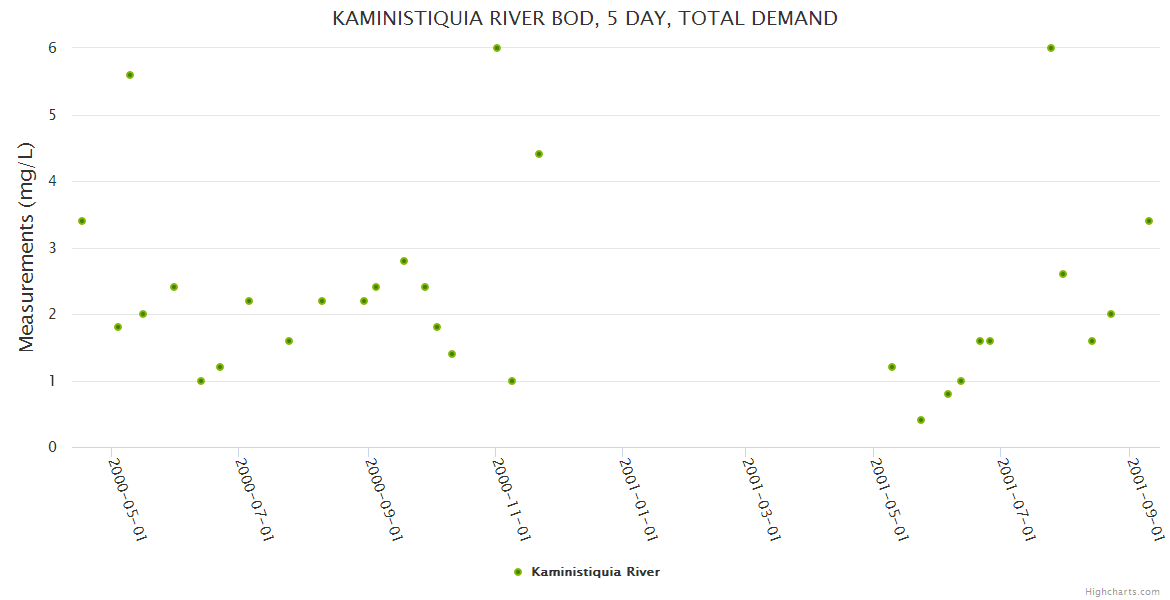Click the 6 mg/L point in July 2001
1170x600 pixels.
click(x=1051, y=48)
